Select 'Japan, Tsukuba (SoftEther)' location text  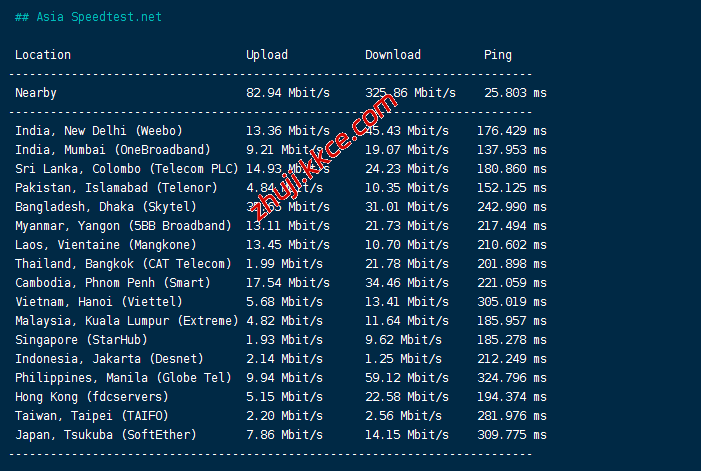[x=106, y=435]
